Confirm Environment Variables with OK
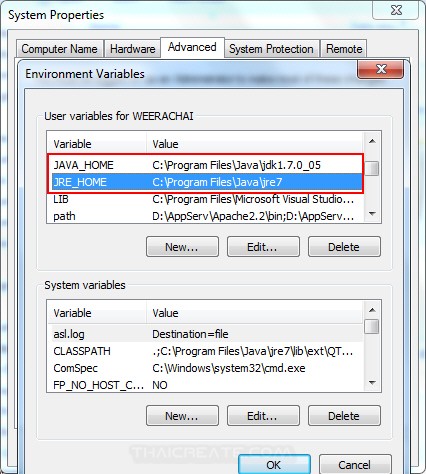 tap(274, 465)
